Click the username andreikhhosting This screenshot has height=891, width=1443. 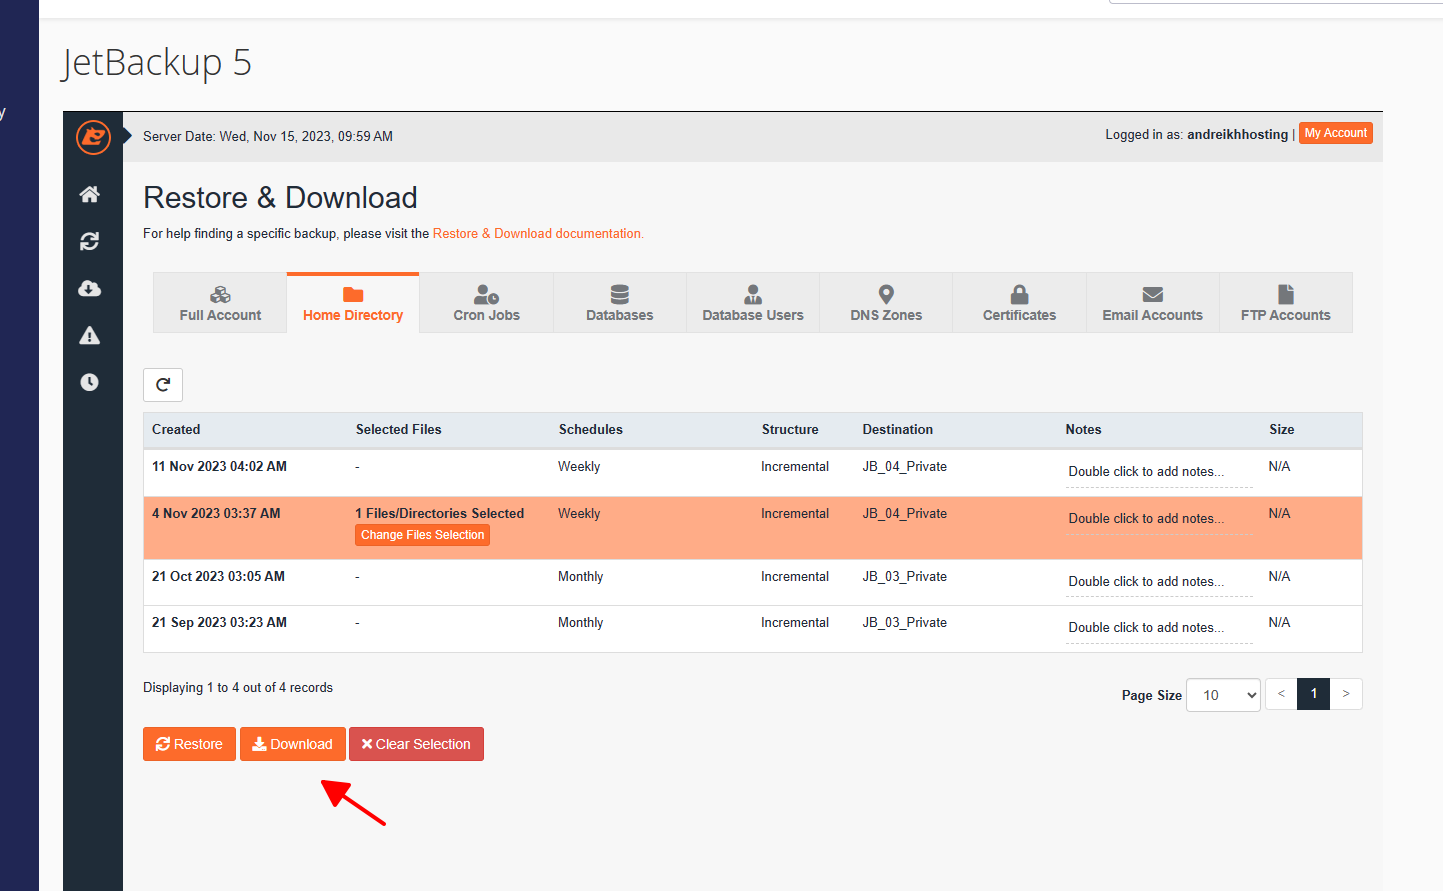pos(1237,135)
